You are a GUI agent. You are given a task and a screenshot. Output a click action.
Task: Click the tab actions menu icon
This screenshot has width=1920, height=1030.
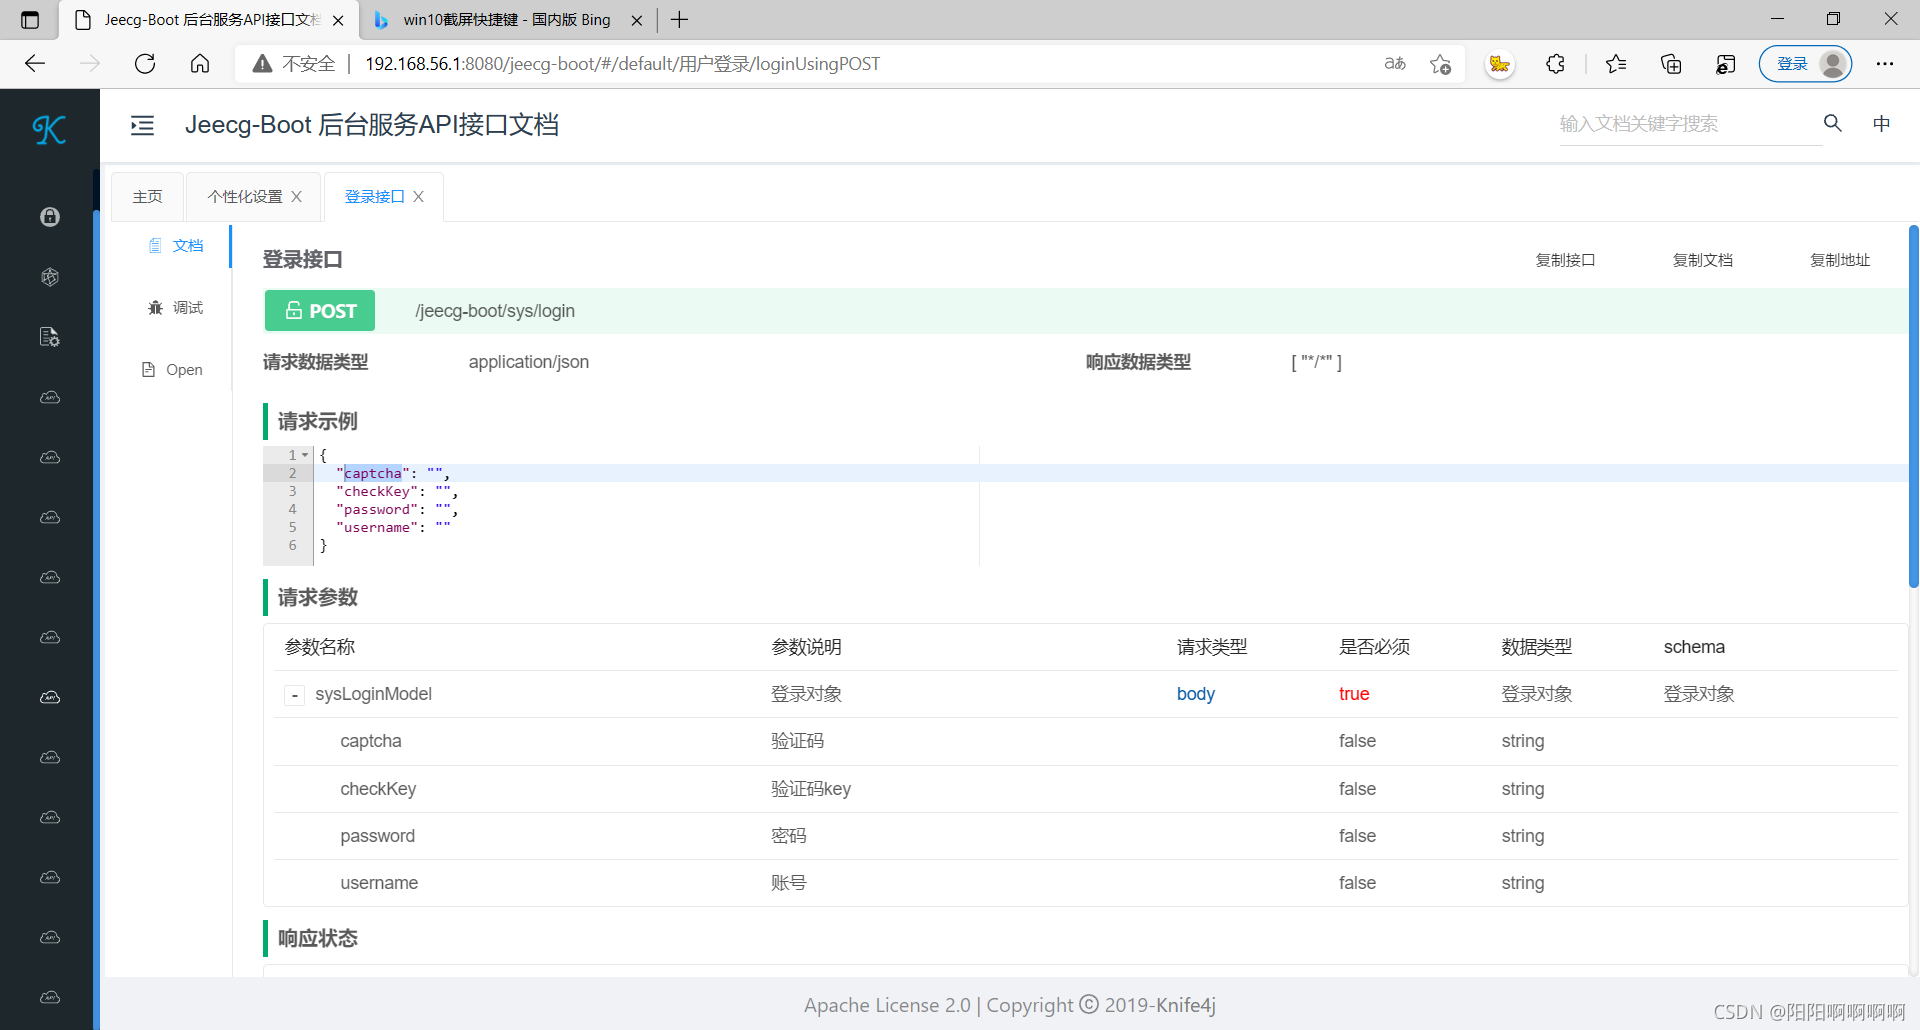pos(30,20)
